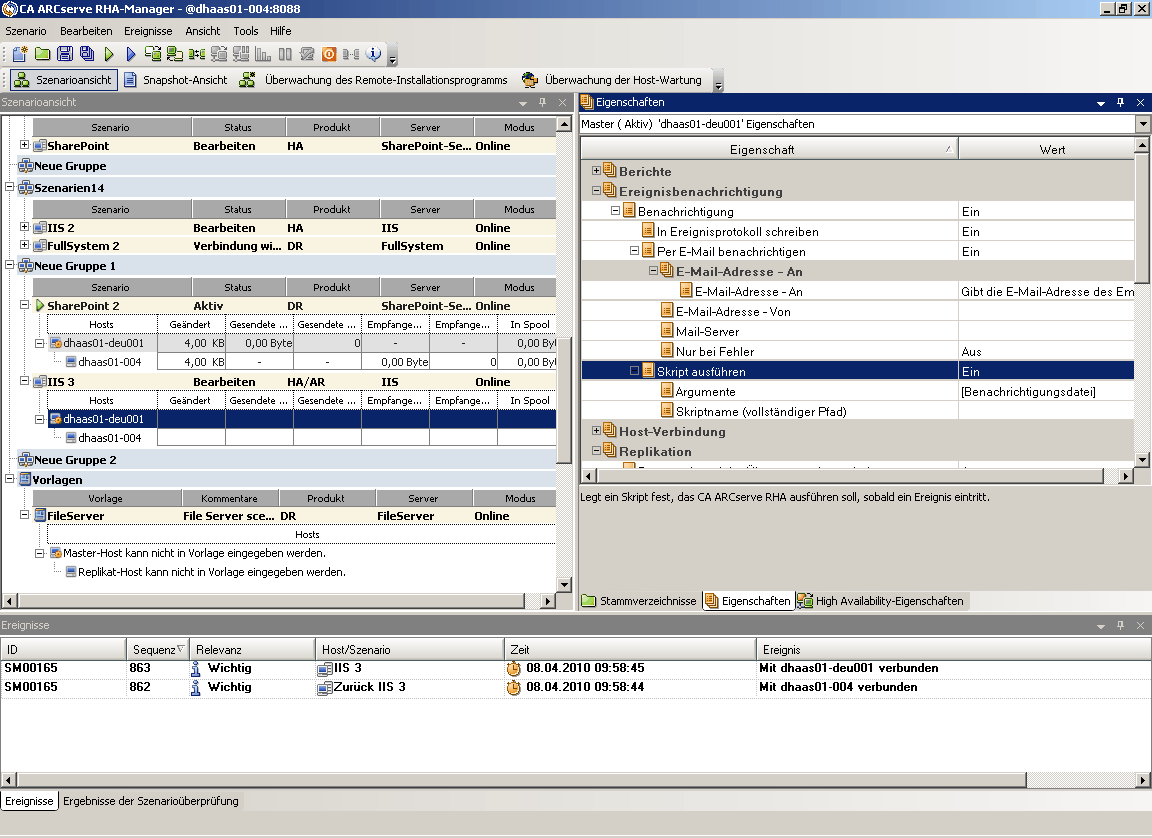Click the Snapshot-Ansicht button
The width and height of the screenshot is (1152, 838).
click(176, 80)
